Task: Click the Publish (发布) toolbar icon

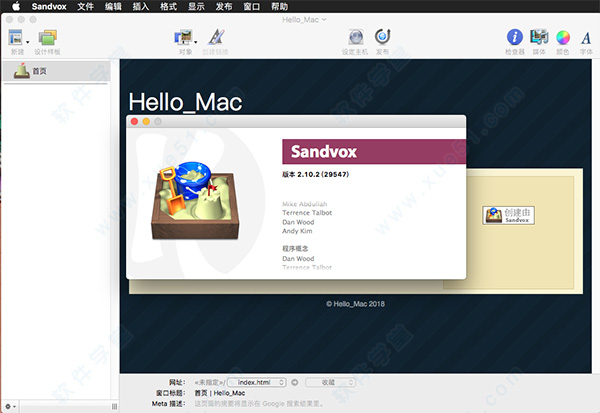Action: coord(382,37)
